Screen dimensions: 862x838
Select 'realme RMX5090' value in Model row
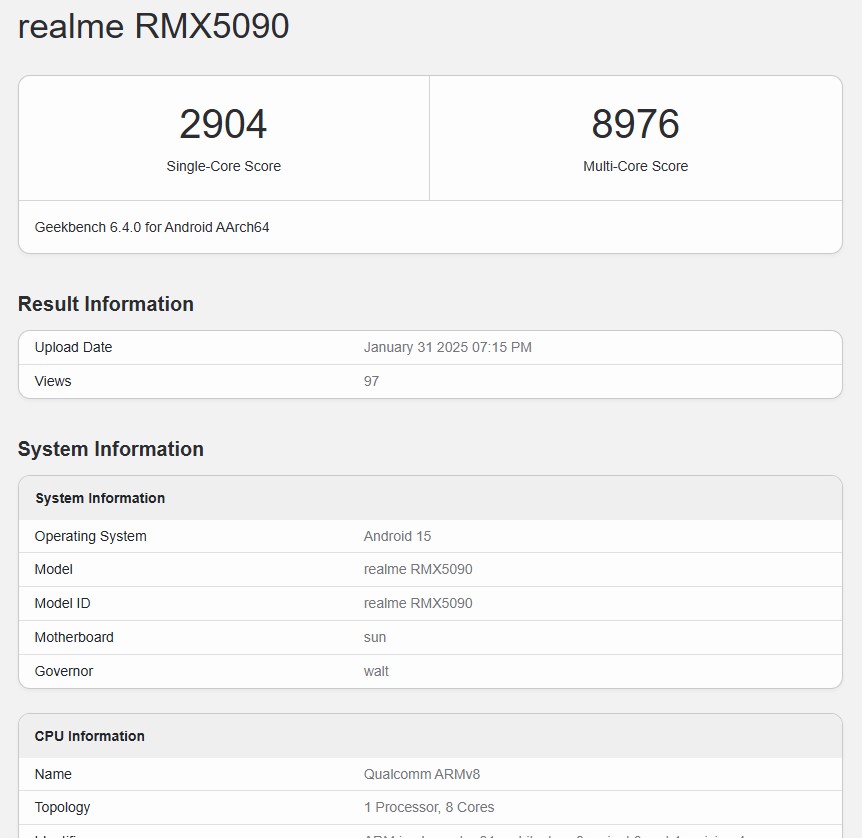tap(418, 569)
